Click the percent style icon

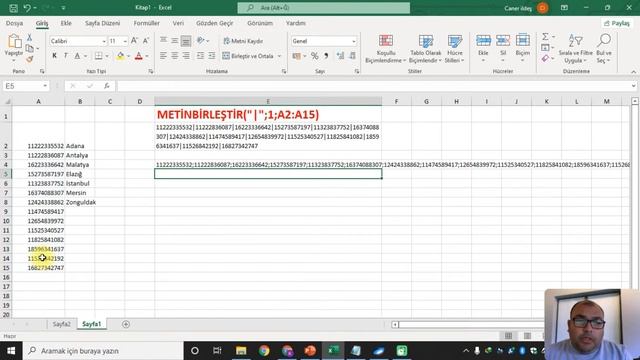[x=314, y=56]
